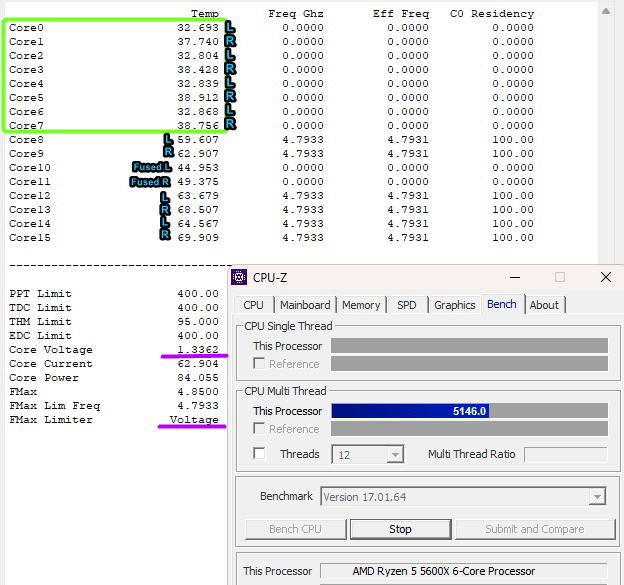Click the Eff Freq column header
This screenshot has width=624, height=585.
click(x=401, y=14)
